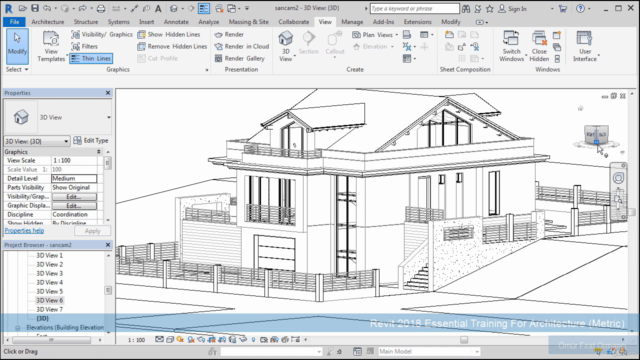The image size is (640, 360).
Task: Click the Undo arrow in quick access
Action: pos(47,8)
